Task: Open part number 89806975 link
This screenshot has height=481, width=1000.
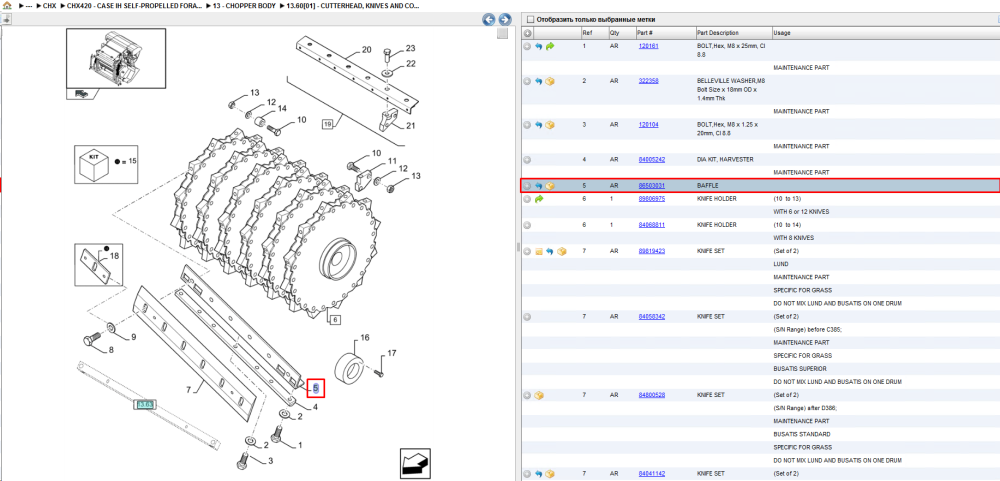Action: coord(652,199)
